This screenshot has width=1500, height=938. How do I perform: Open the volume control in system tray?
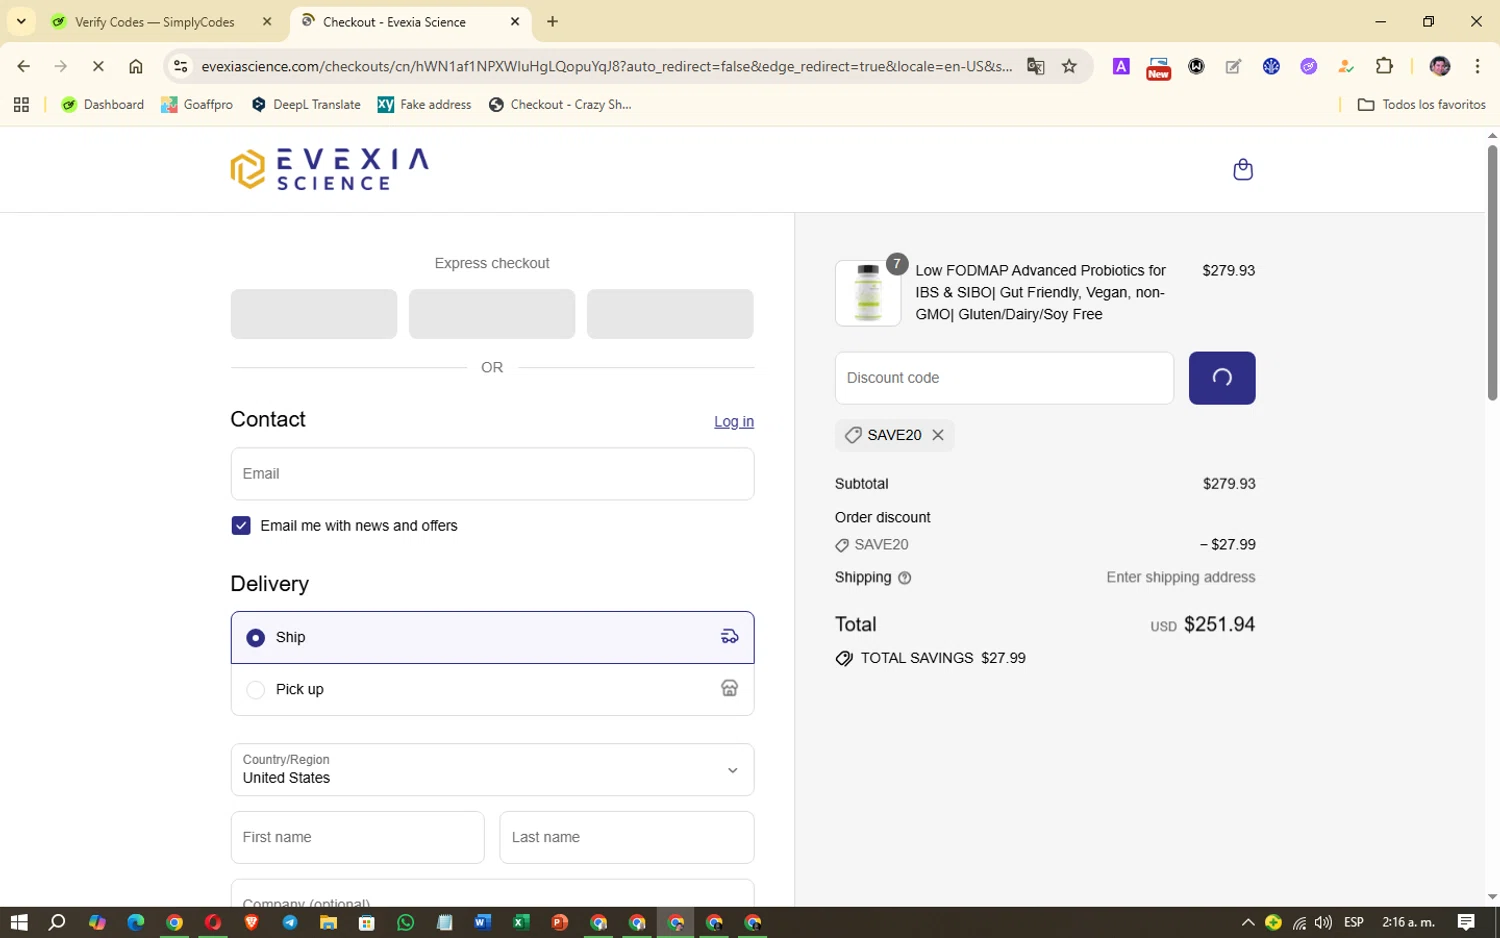coord(1323,922)
